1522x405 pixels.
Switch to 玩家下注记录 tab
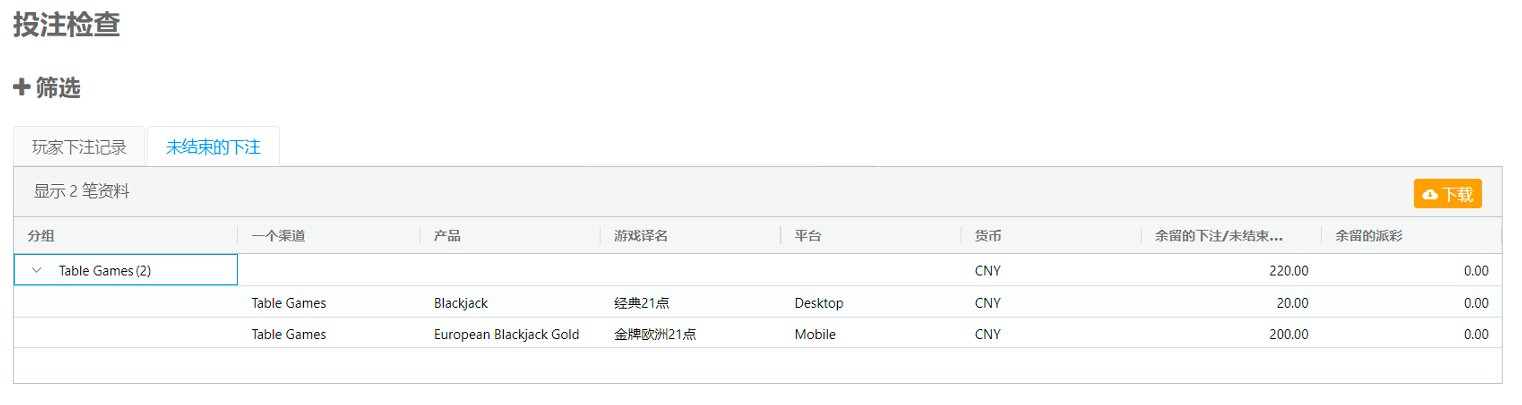(79, 147)
